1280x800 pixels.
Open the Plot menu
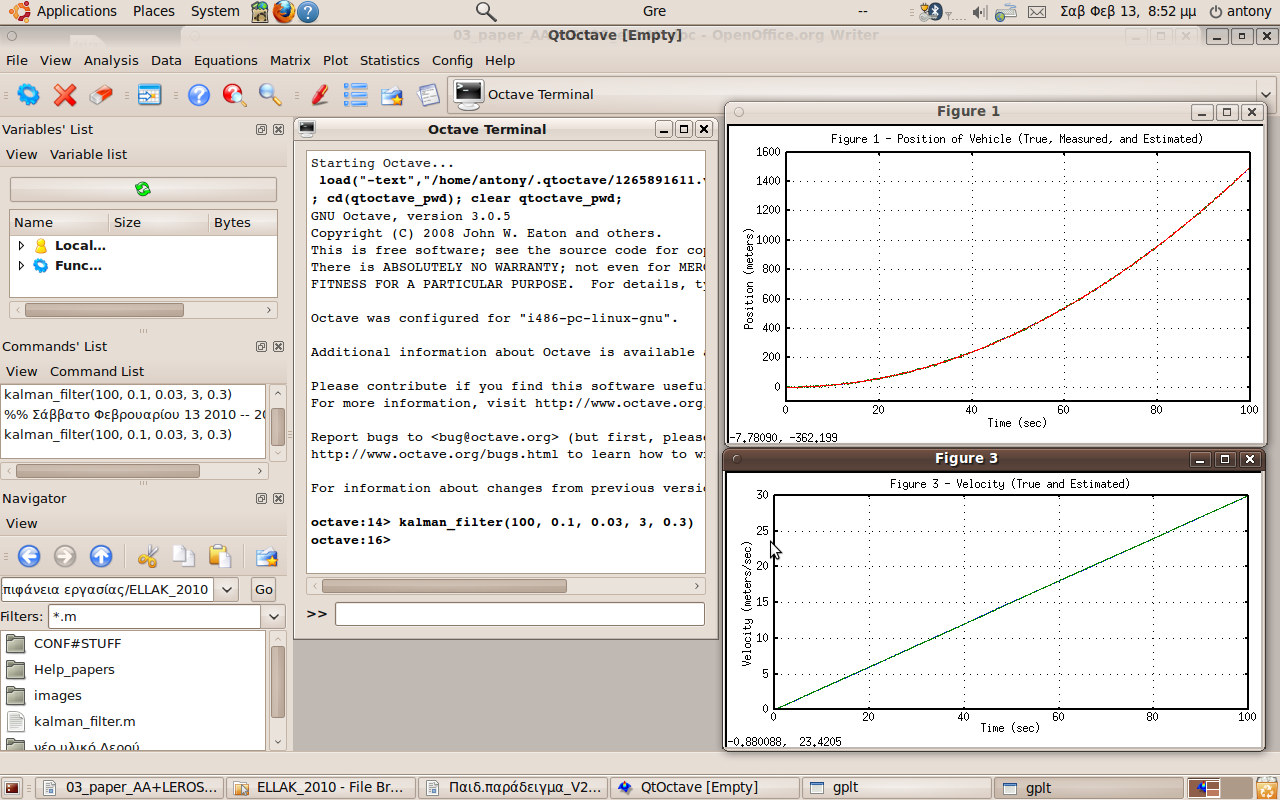336,60
